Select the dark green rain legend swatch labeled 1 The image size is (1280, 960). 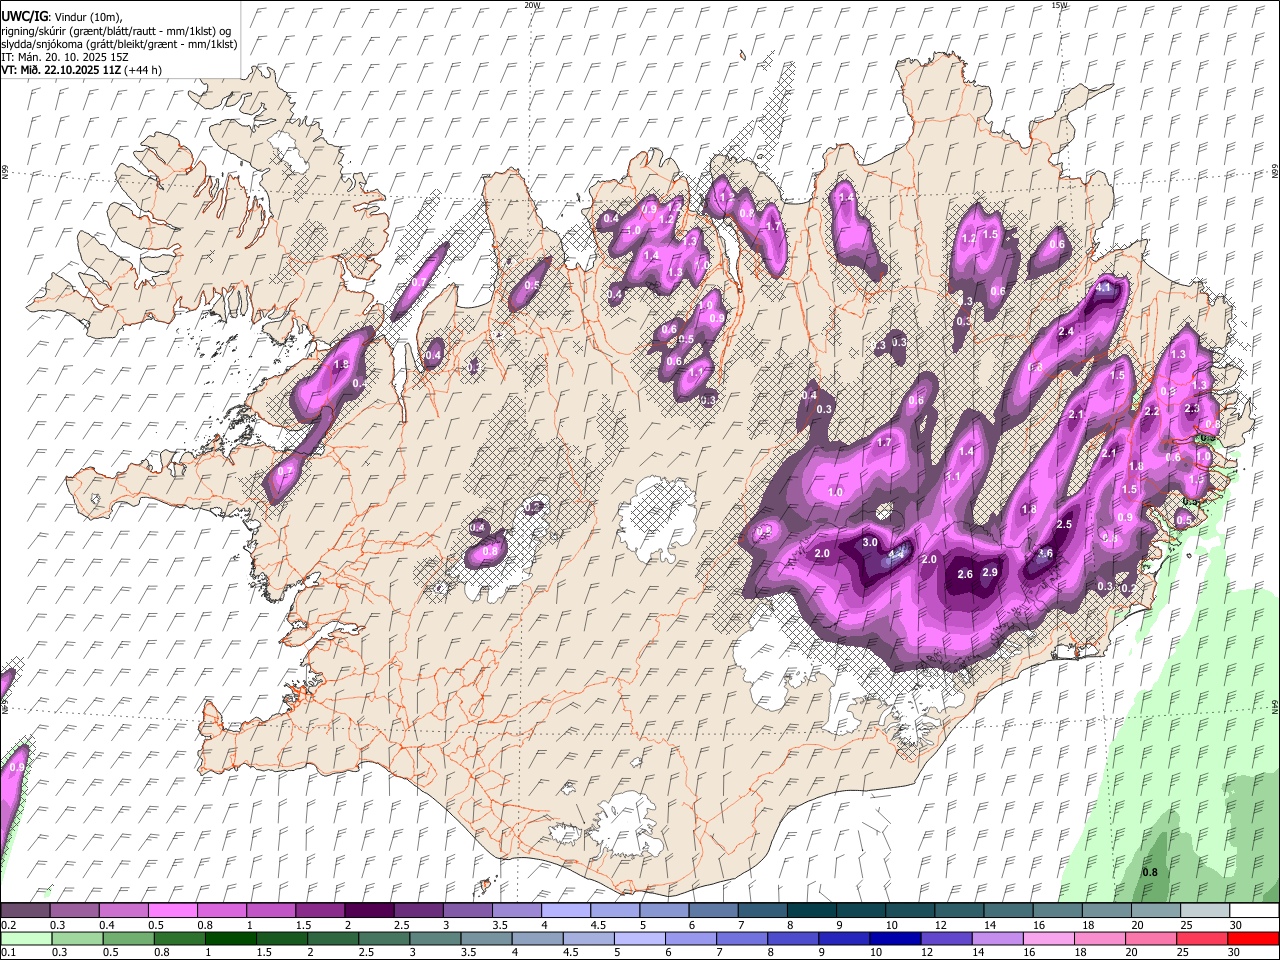[x=231, y=938]
